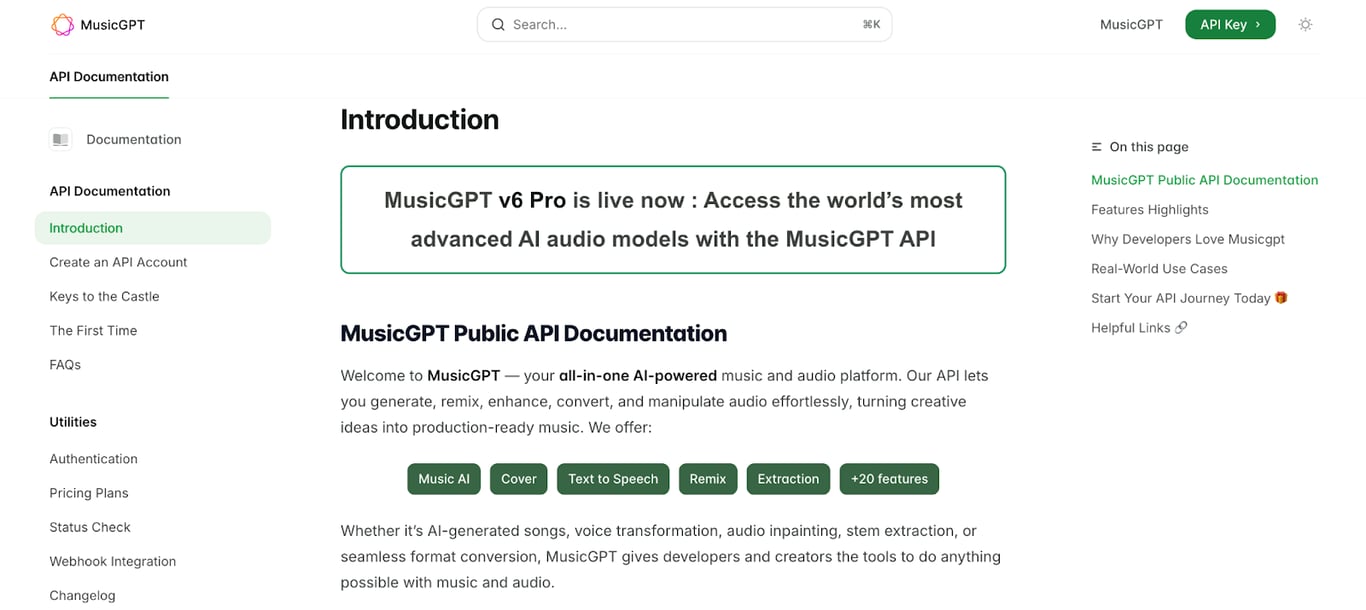1366x610 pixels.
Task: Select the MusicGPT nav menu item
Action: pos(1131,24)
